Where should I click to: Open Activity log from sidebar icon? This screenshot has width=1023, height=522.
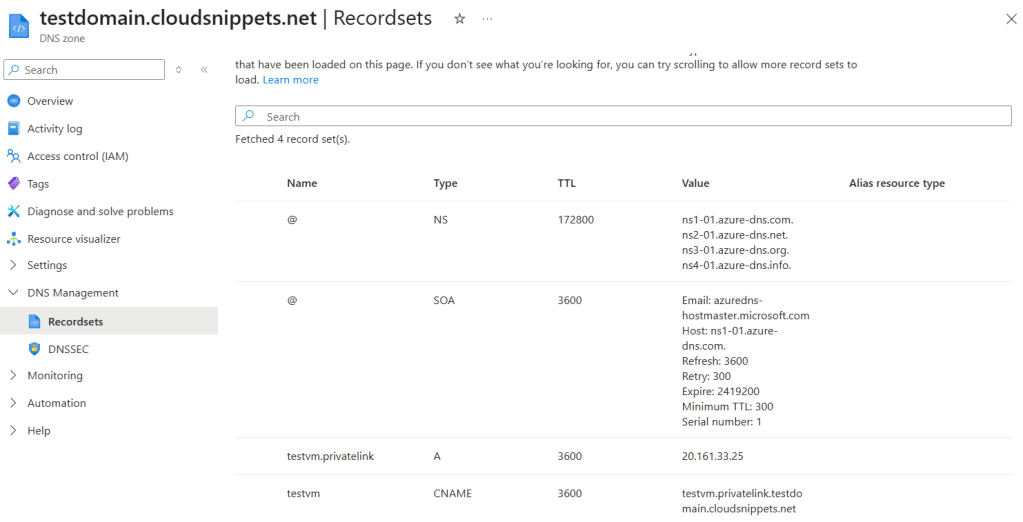[13, 129]
